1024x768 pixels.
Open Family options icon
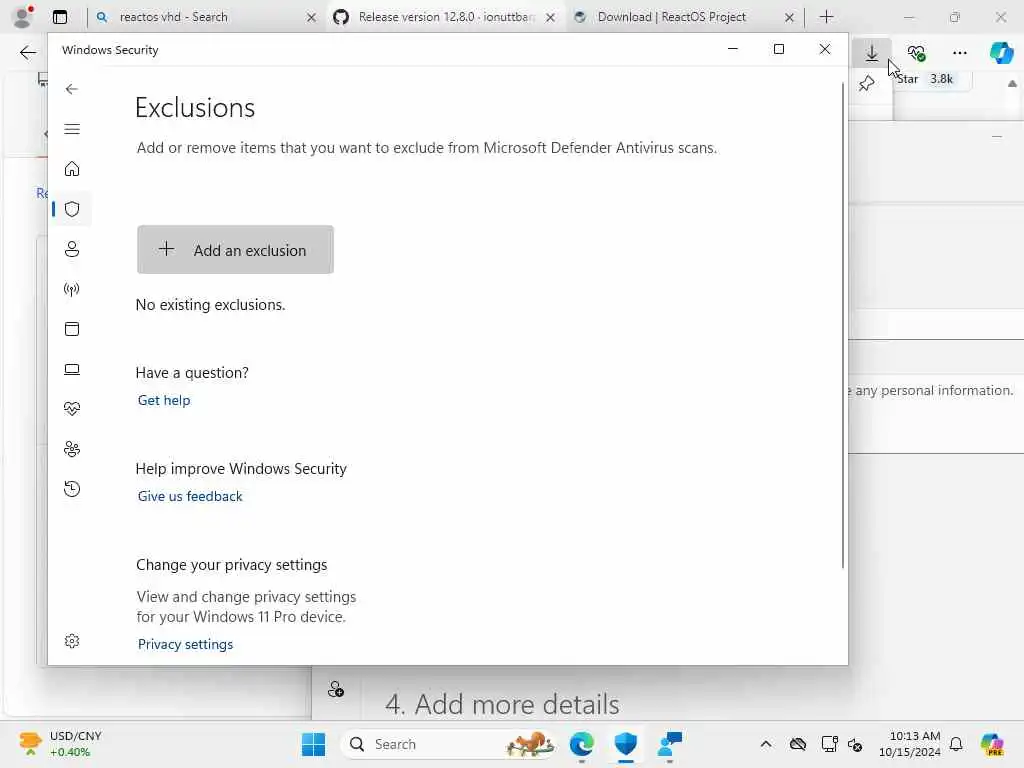[72, 449]
